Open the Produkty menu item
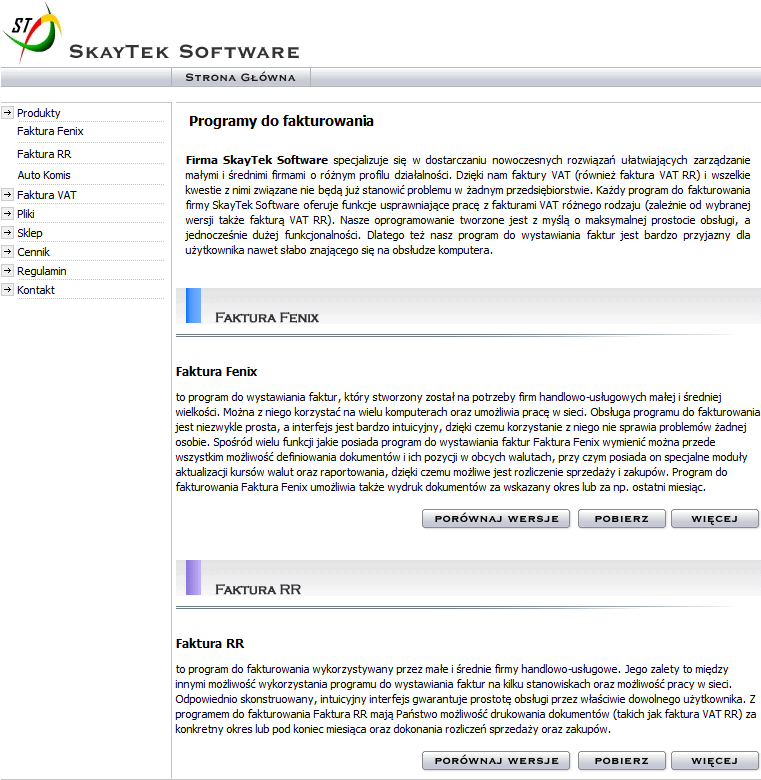The height and width of the screenshot is (780, 761). [39, 113]
